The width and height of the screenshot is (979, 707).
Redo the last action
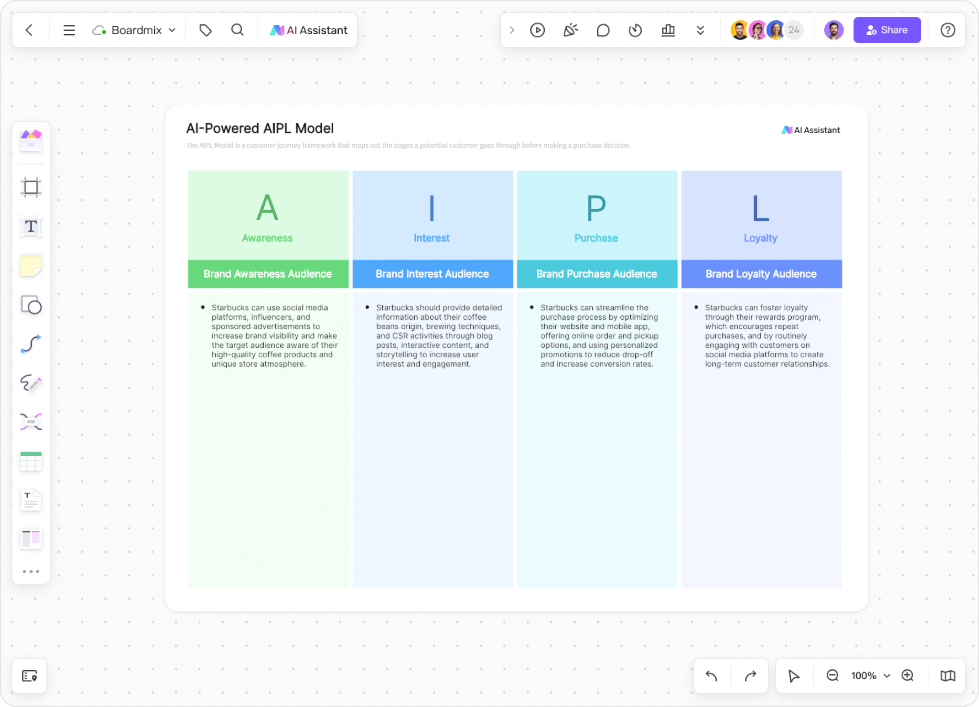pos(750,676)
